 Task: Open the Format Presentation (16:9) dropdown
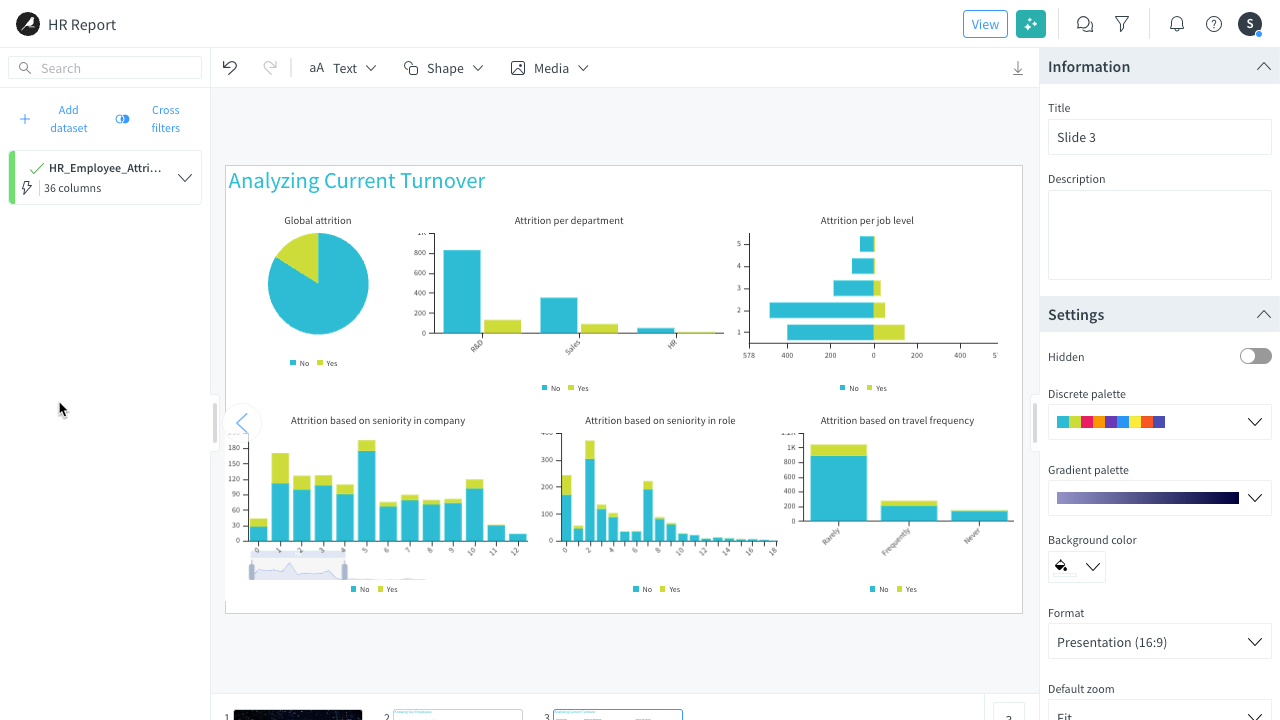[1159, 642]
